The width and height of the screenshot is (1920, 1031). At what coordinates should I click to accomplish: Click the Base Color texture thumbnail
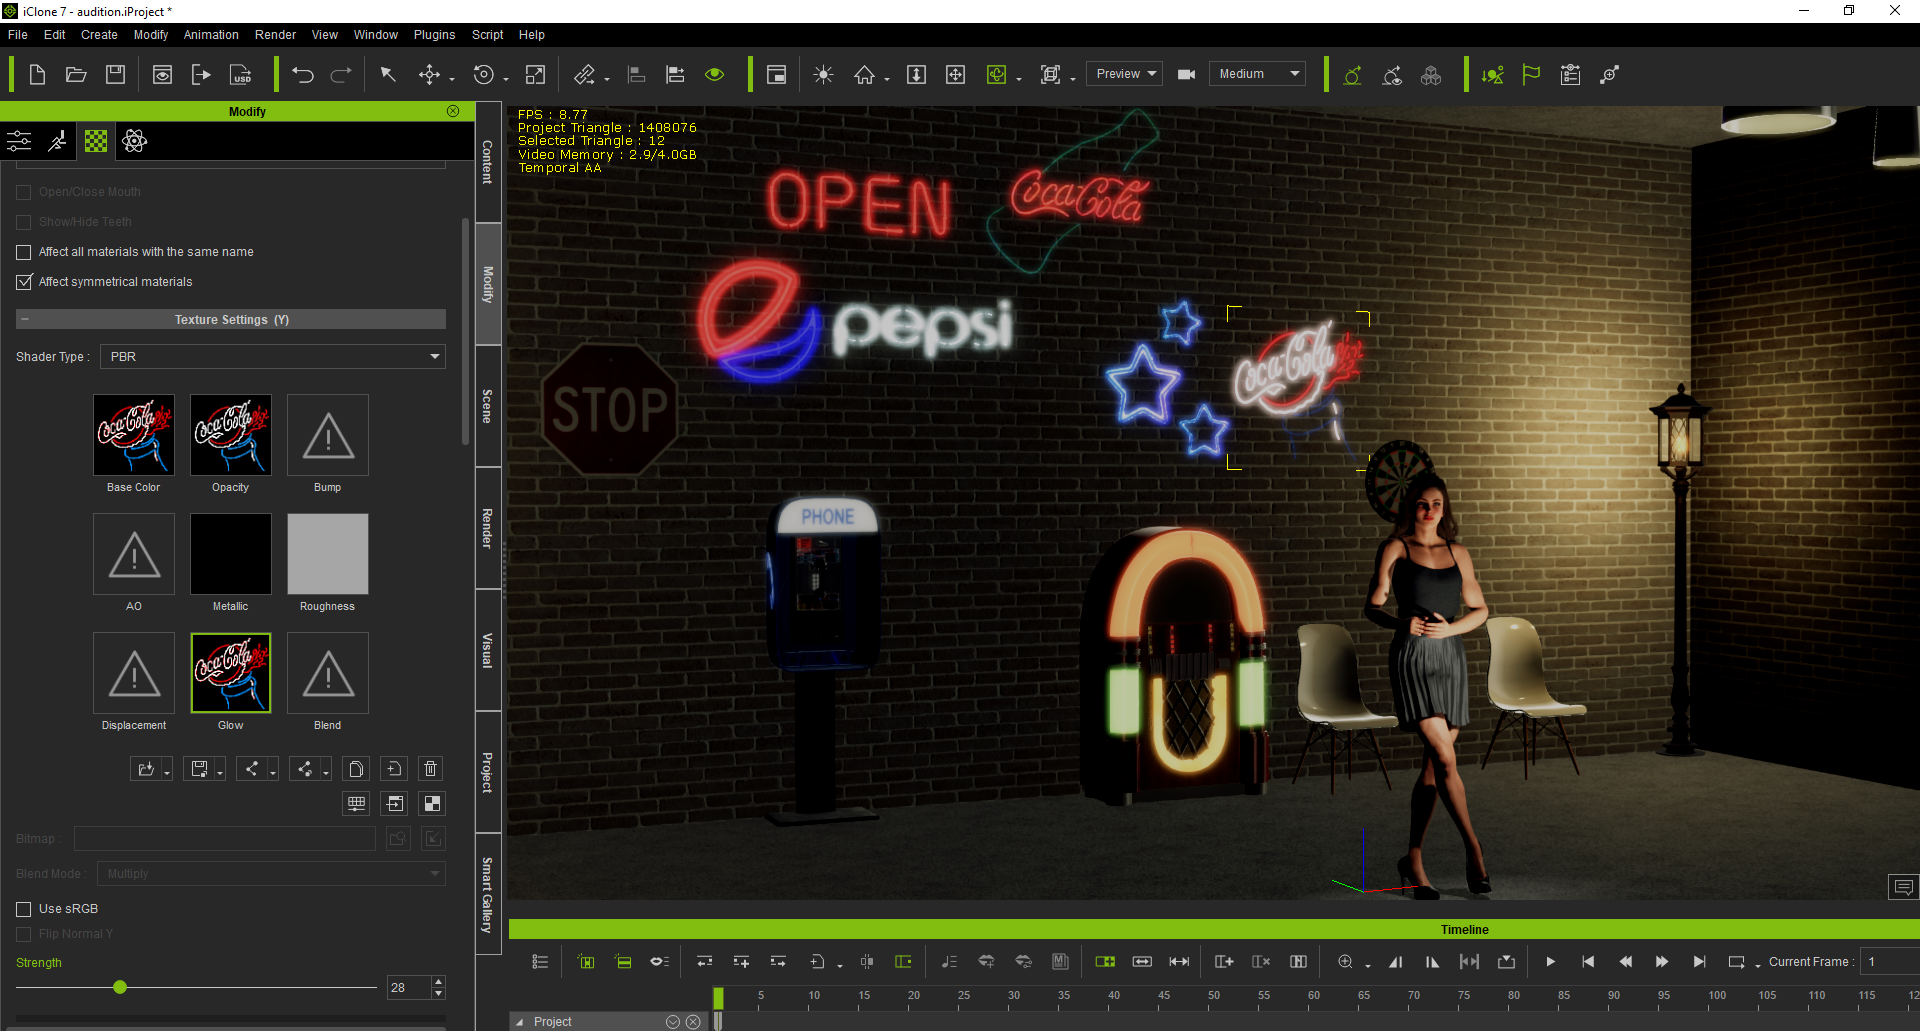[134, 435]
